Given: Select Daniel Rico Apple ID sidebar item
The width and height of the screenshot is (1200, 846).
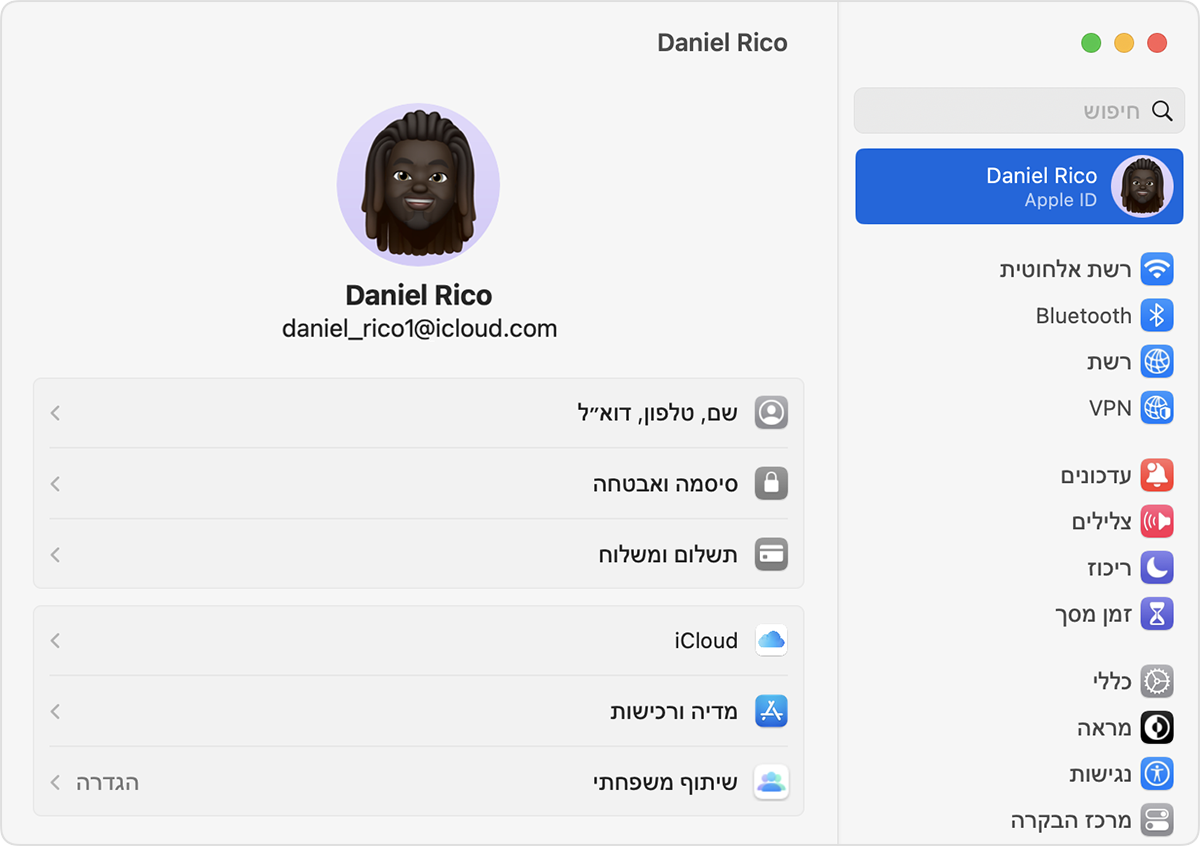Looking at the screenshot, I should pyautogui.click(x=1019, y=187).
